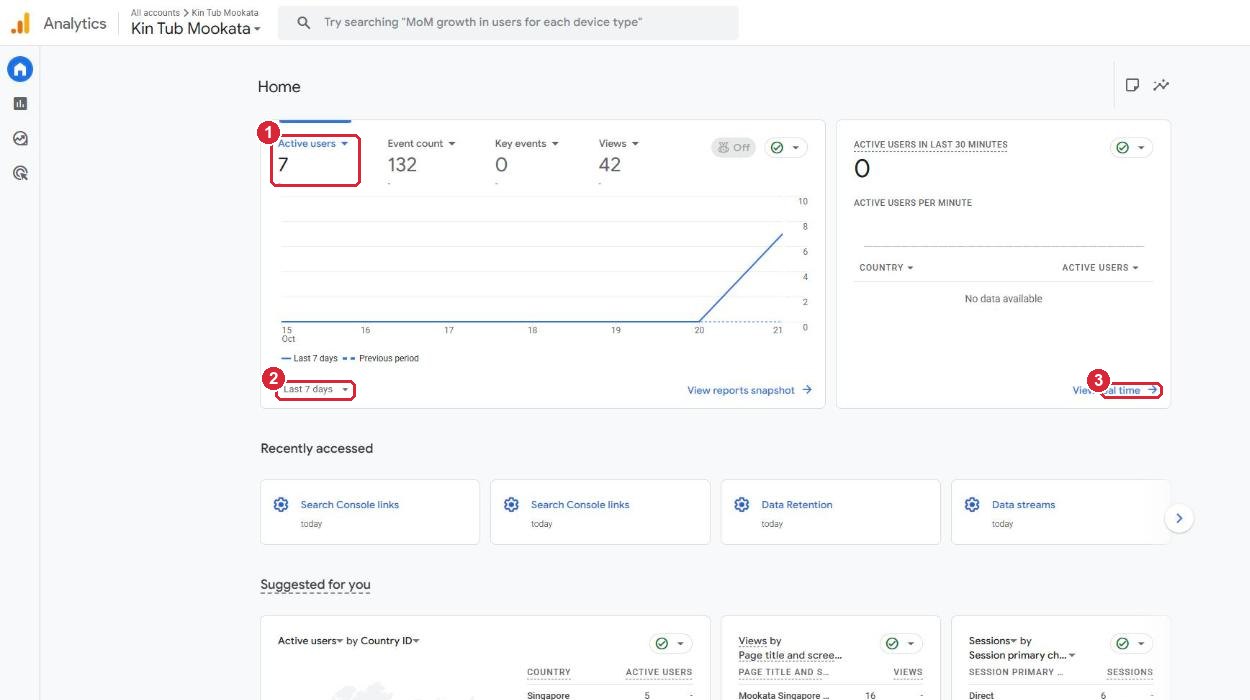
Task: Click the Last 7 days legend entry
Action: point(309,358)
